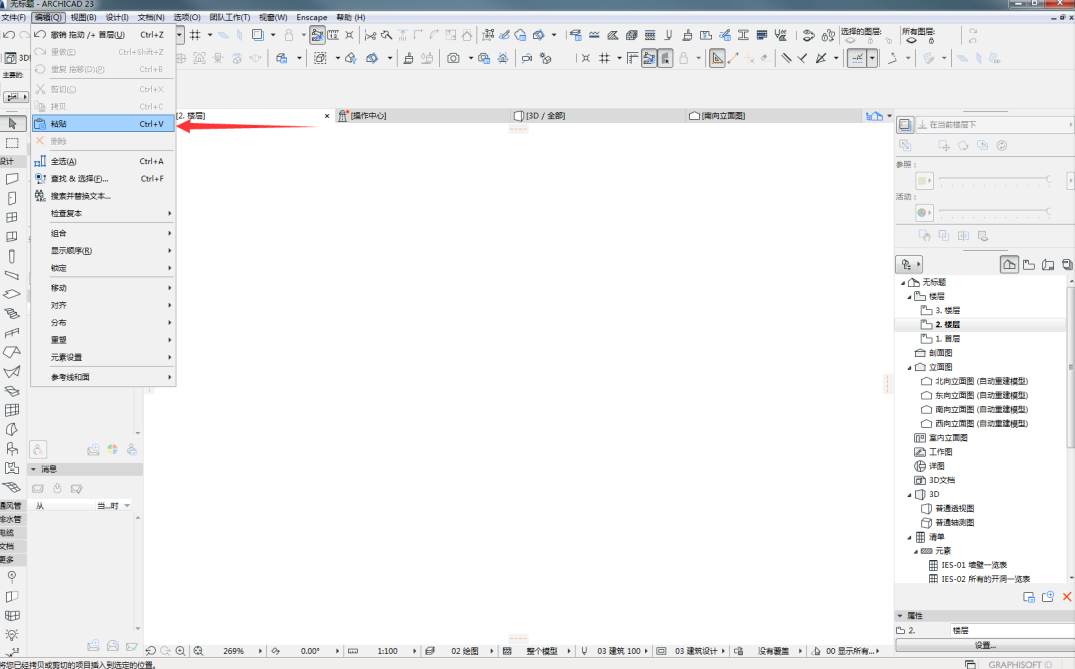Click the rebuild icon in trace panel
The height and width of the screenshot is (669, 1075).
click(x=1002, y=145)
